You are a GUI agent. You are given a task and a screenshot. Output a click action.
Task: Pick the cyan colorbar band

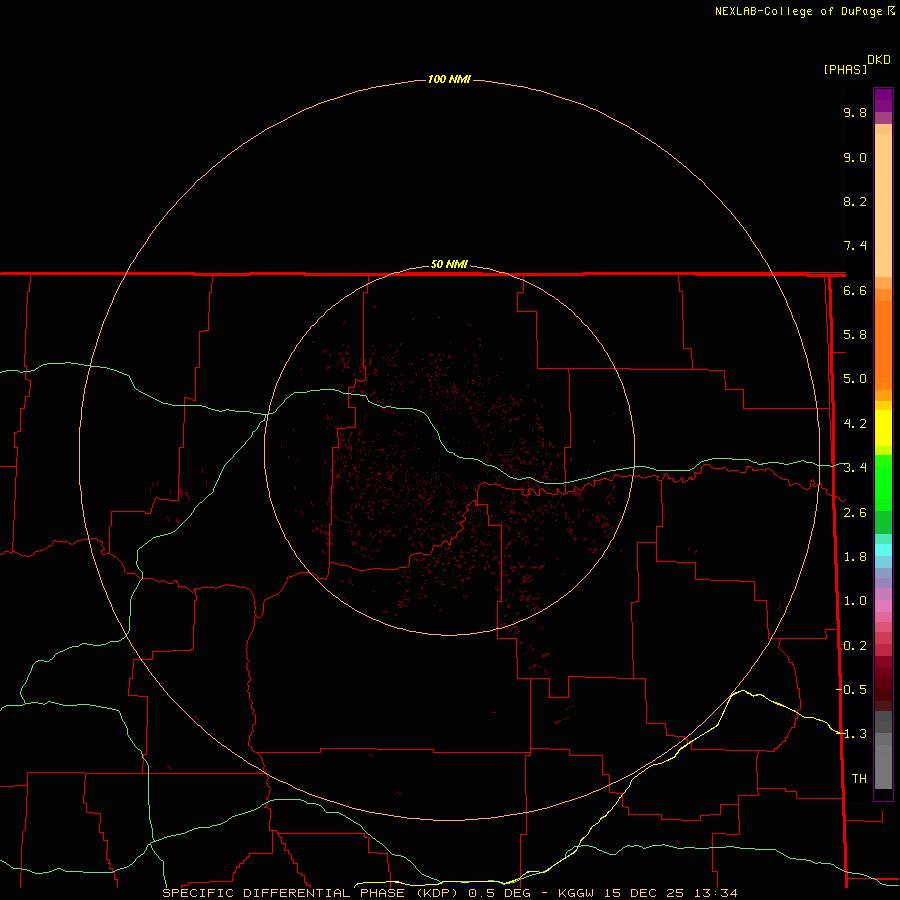(x=883, y=550)
